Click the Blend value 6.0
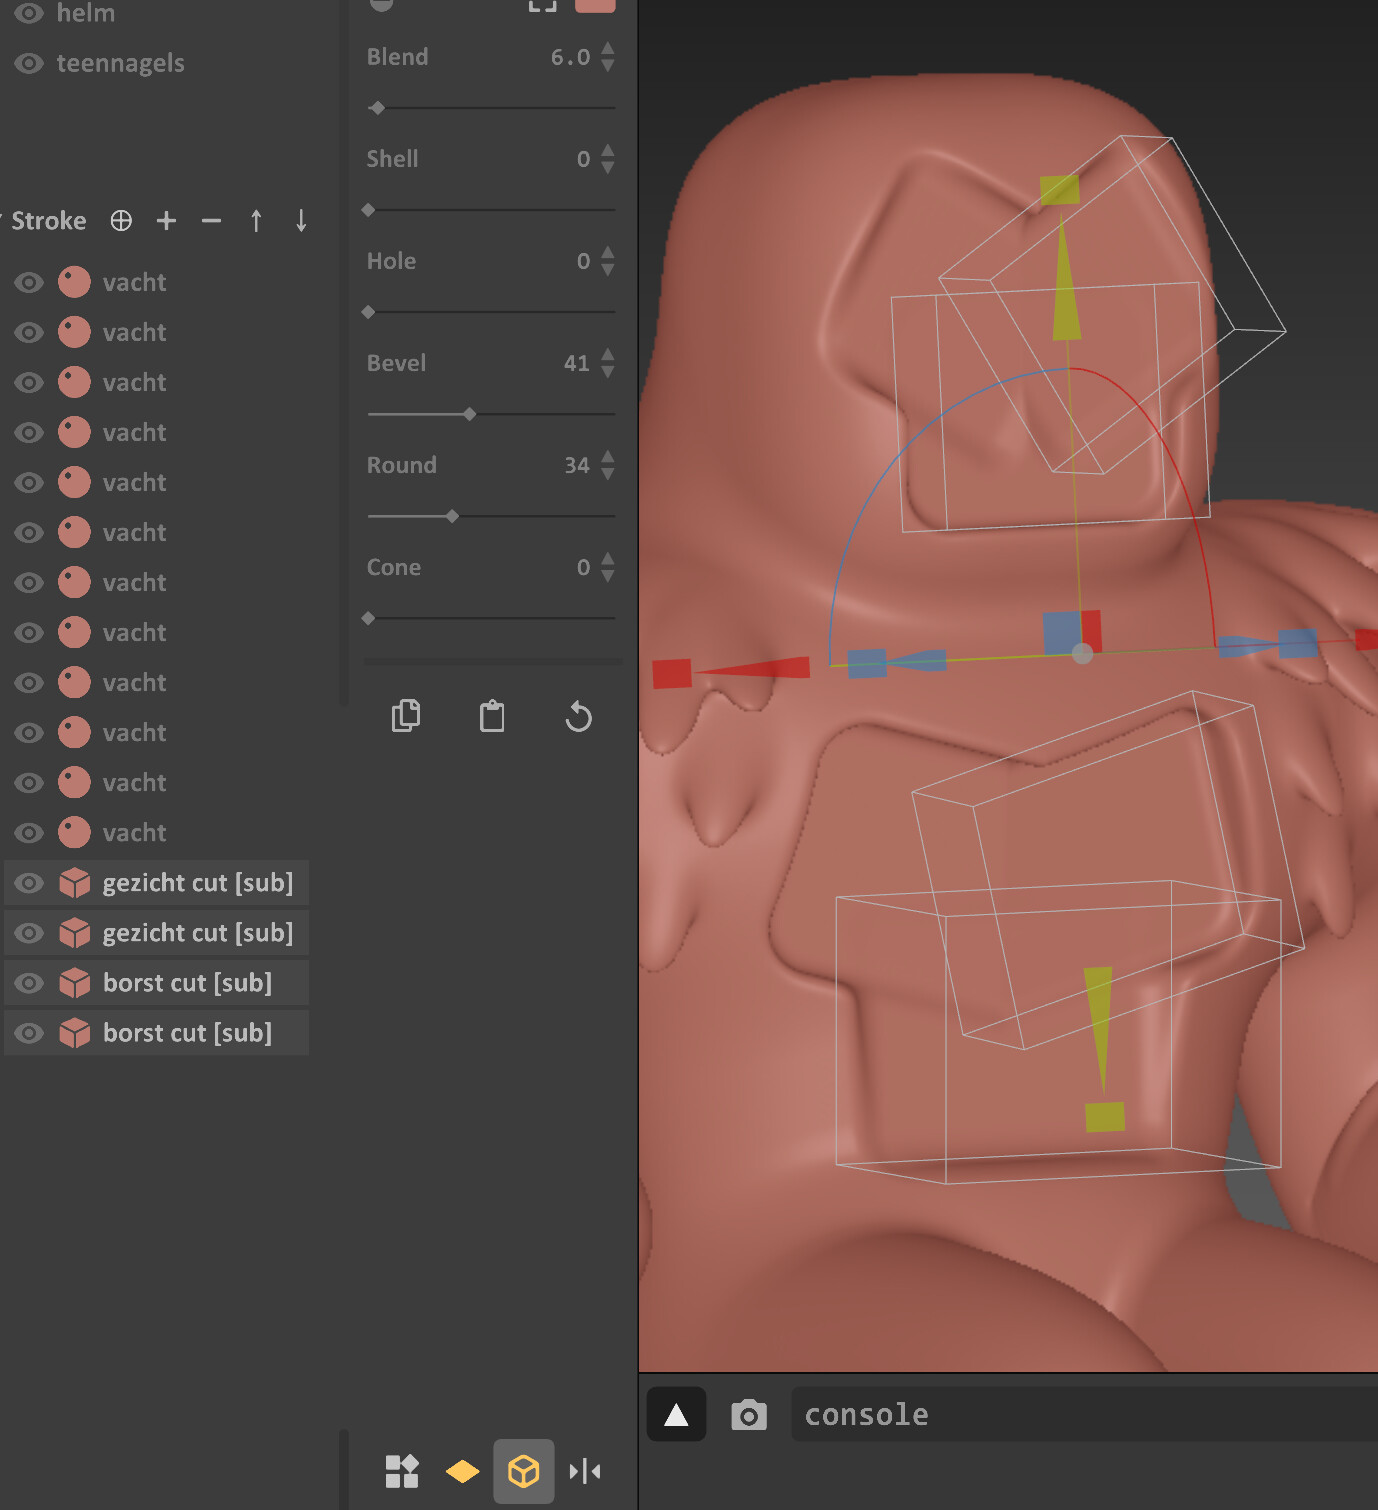 pos(571,57)
